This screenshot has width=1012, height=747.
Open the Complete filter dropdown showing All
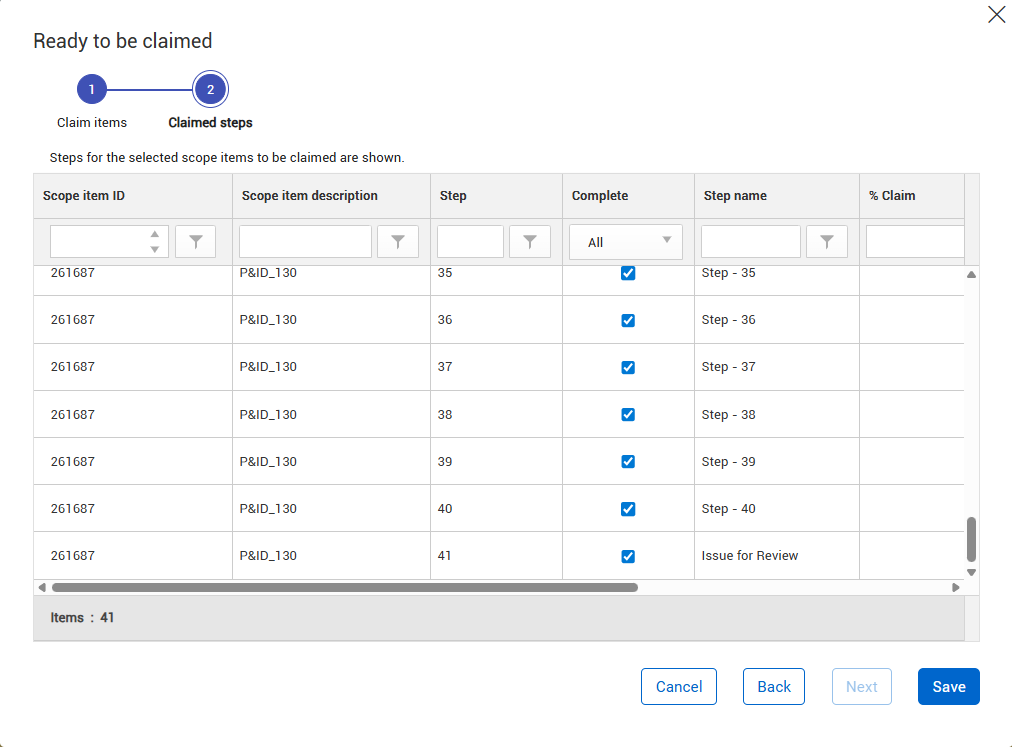(626, 242)
